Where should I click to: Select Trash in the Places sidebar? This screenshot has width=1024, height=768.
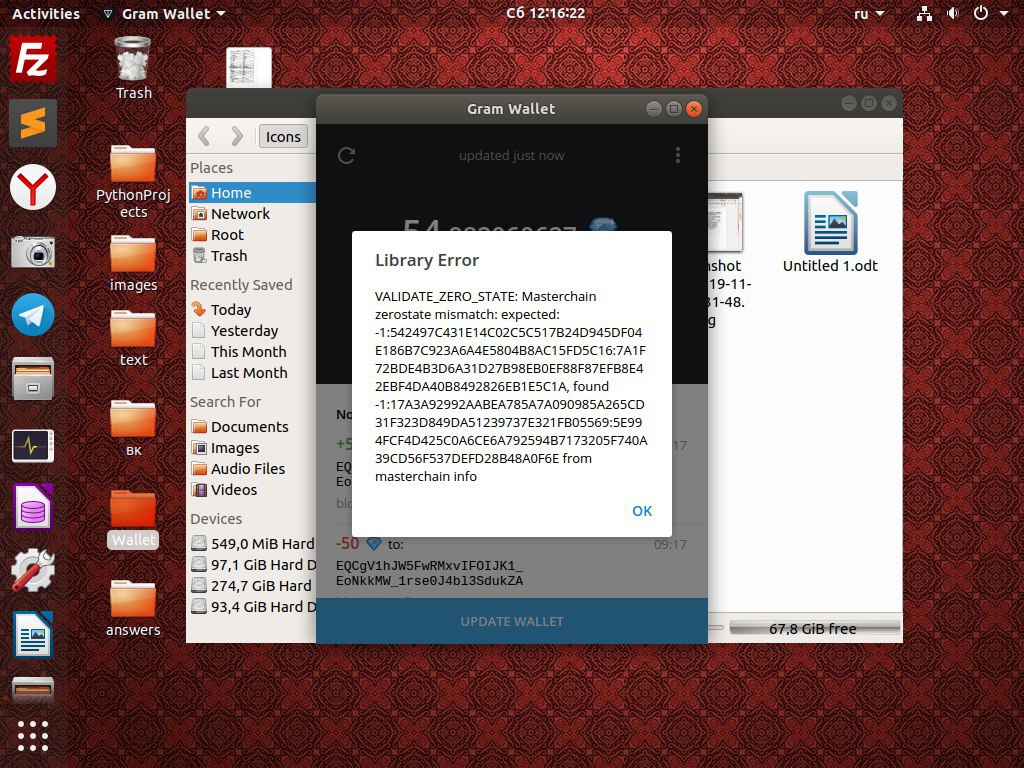click(x=252, y=255)
